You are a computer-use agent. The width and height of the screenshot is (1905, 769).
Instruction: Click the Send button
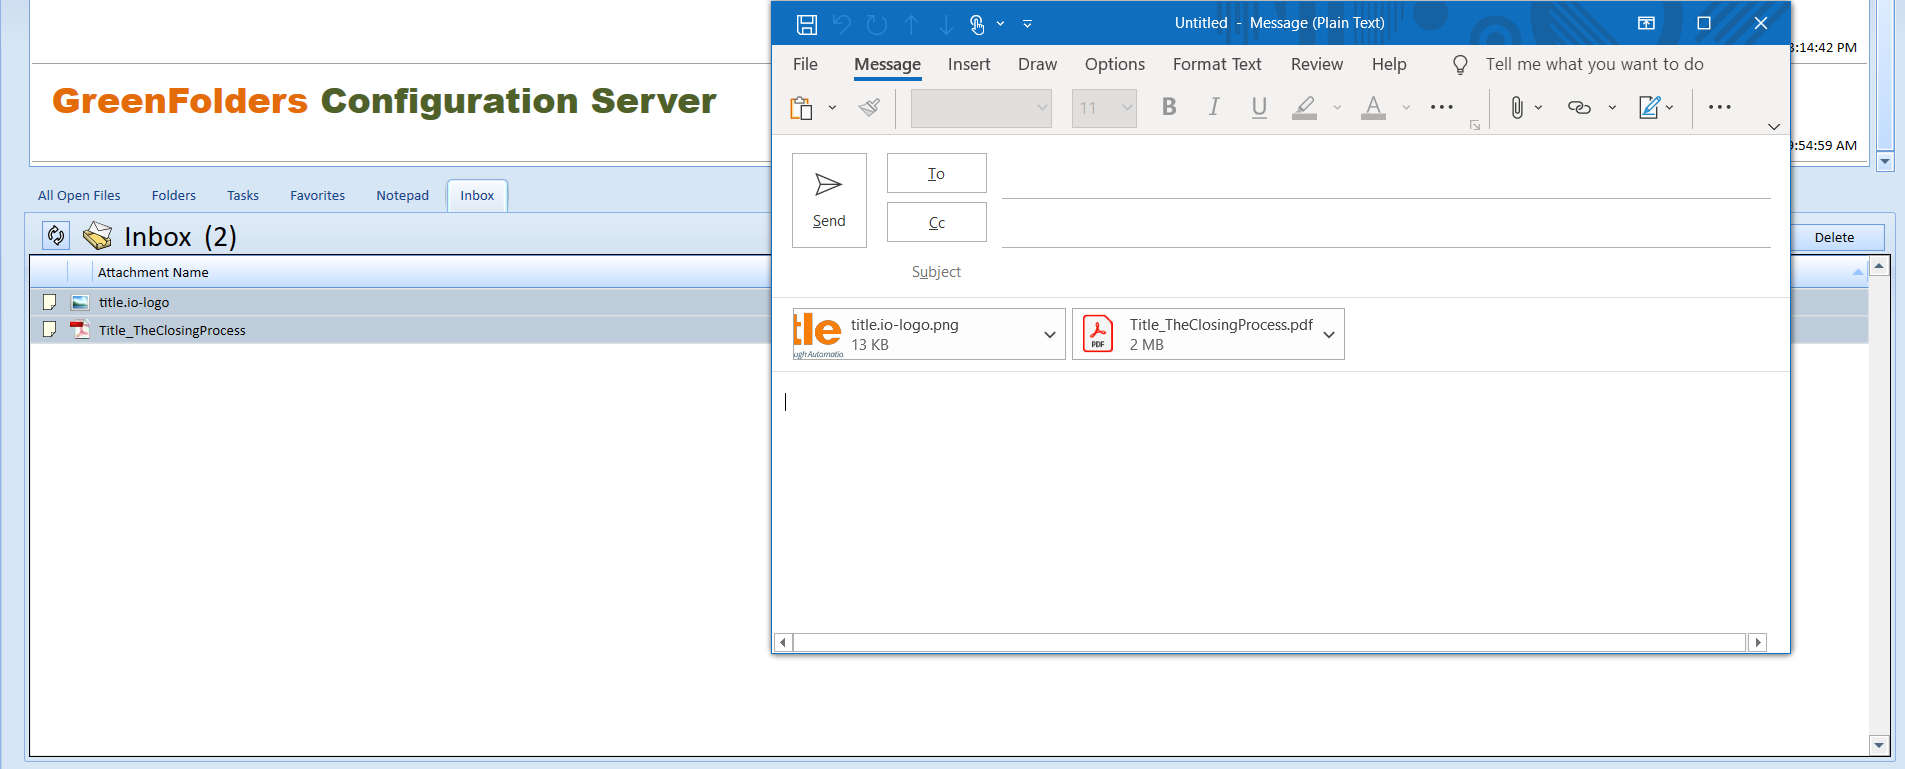pyautogui.click(x=829, y=200)
